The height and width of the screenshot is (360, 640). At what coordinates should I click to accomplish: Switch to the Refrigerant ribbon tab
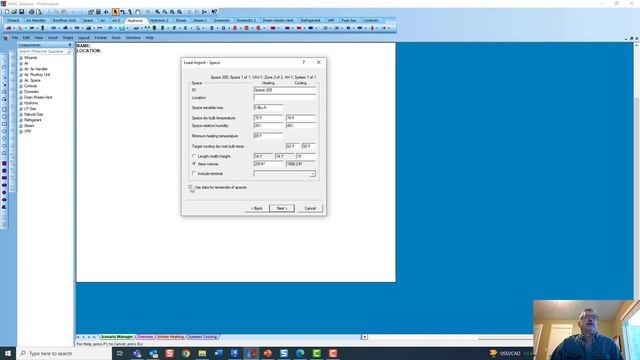pos(310,20)
